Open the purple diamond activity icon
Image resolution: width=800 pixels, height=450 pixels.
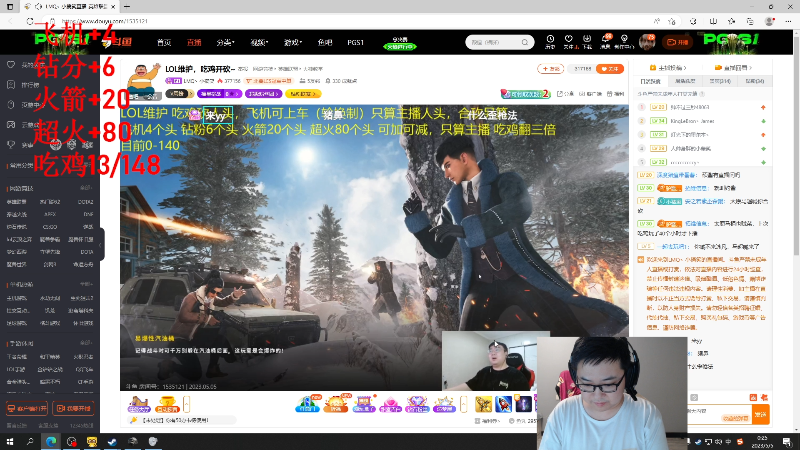point(416,404)
